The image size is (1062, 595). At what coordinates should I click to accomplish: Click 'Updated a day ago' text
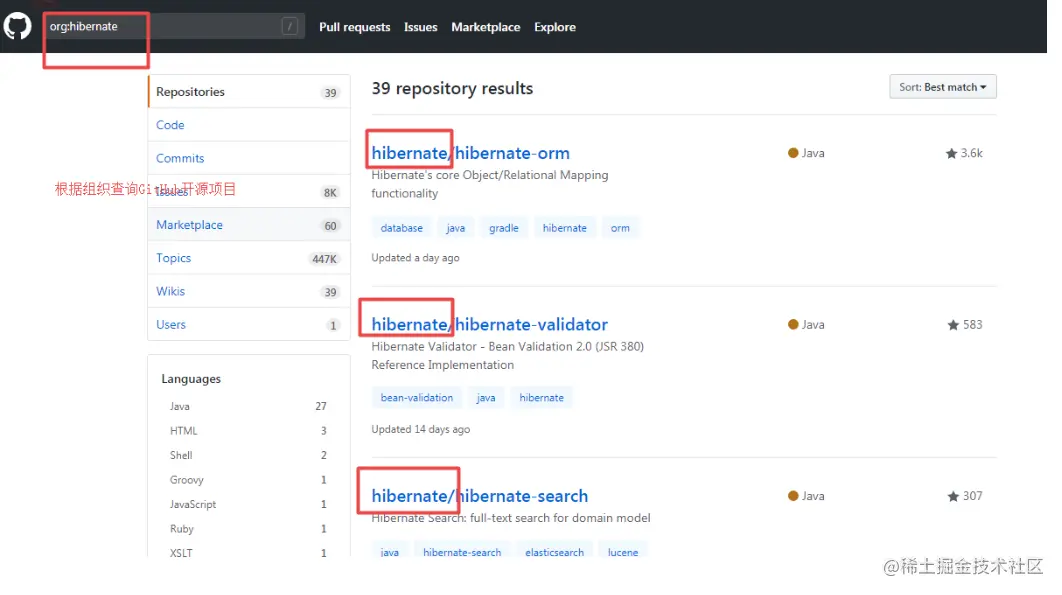coord(415,258)
